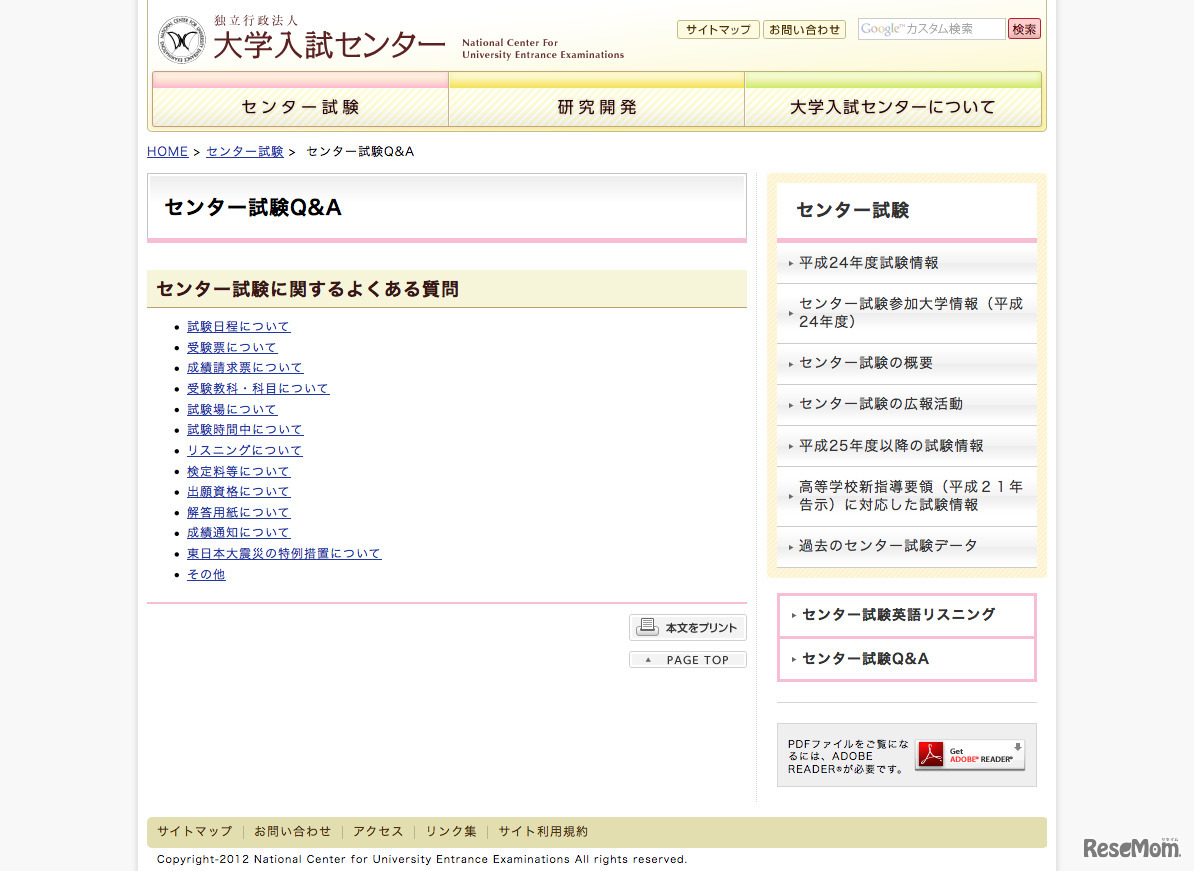Click the 検索 search button
The height and width of the screenshot is (871, 1194).
[x=1024, y=28]
